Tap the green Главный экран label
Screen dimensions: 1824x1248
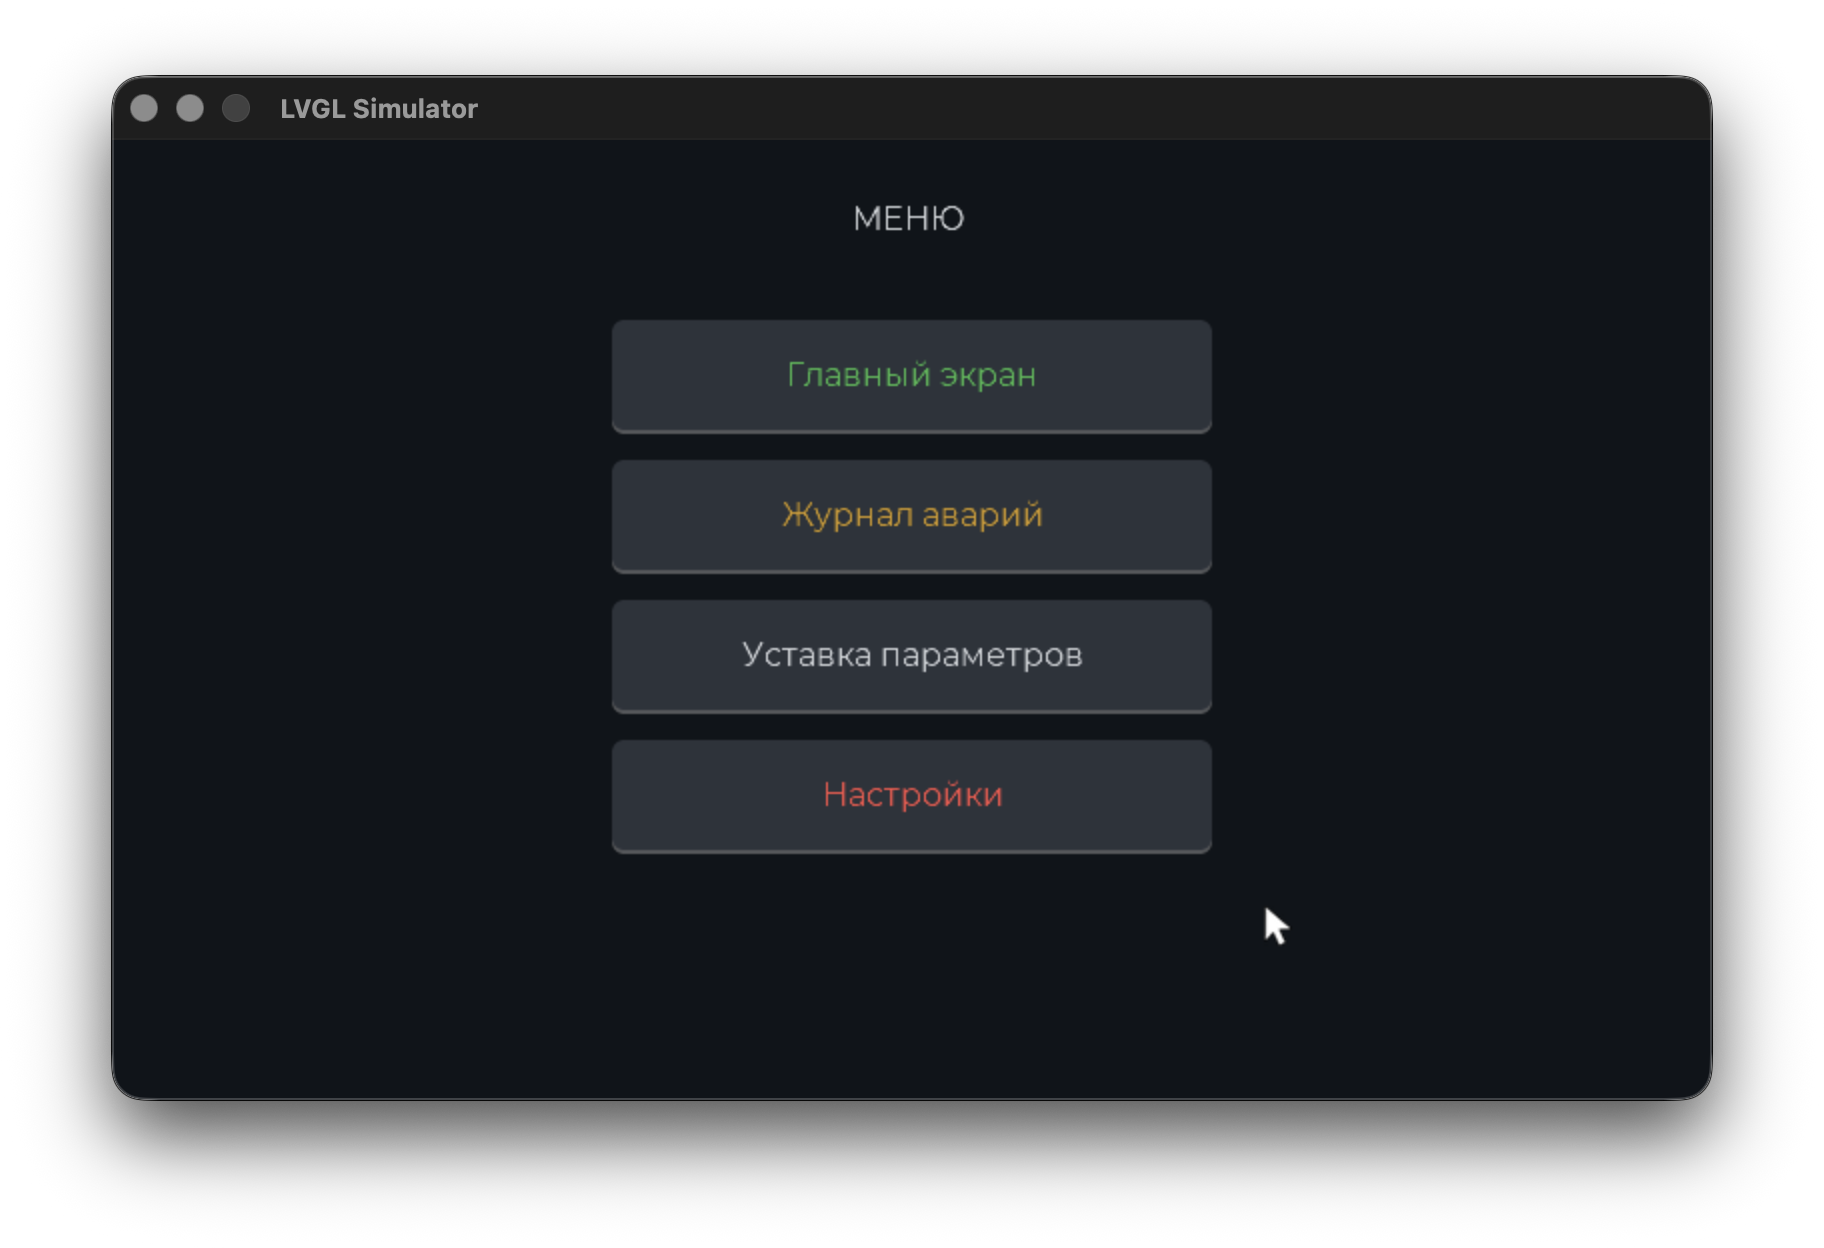(911, 375)
